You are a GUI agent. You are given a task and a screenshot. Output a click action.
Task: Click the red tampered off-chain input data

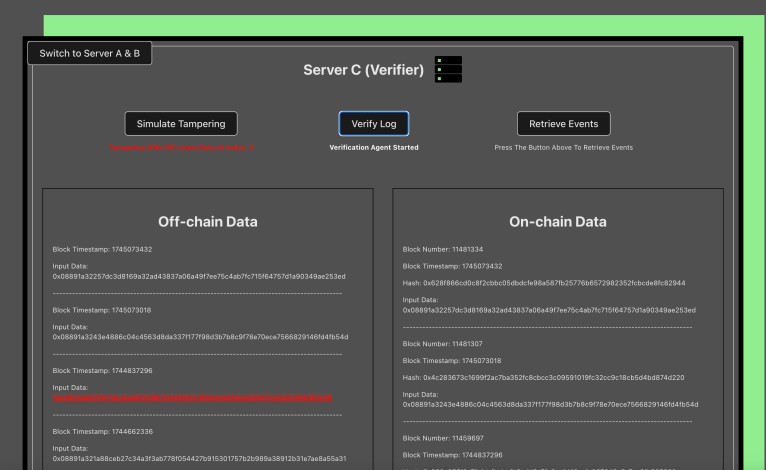192,397
